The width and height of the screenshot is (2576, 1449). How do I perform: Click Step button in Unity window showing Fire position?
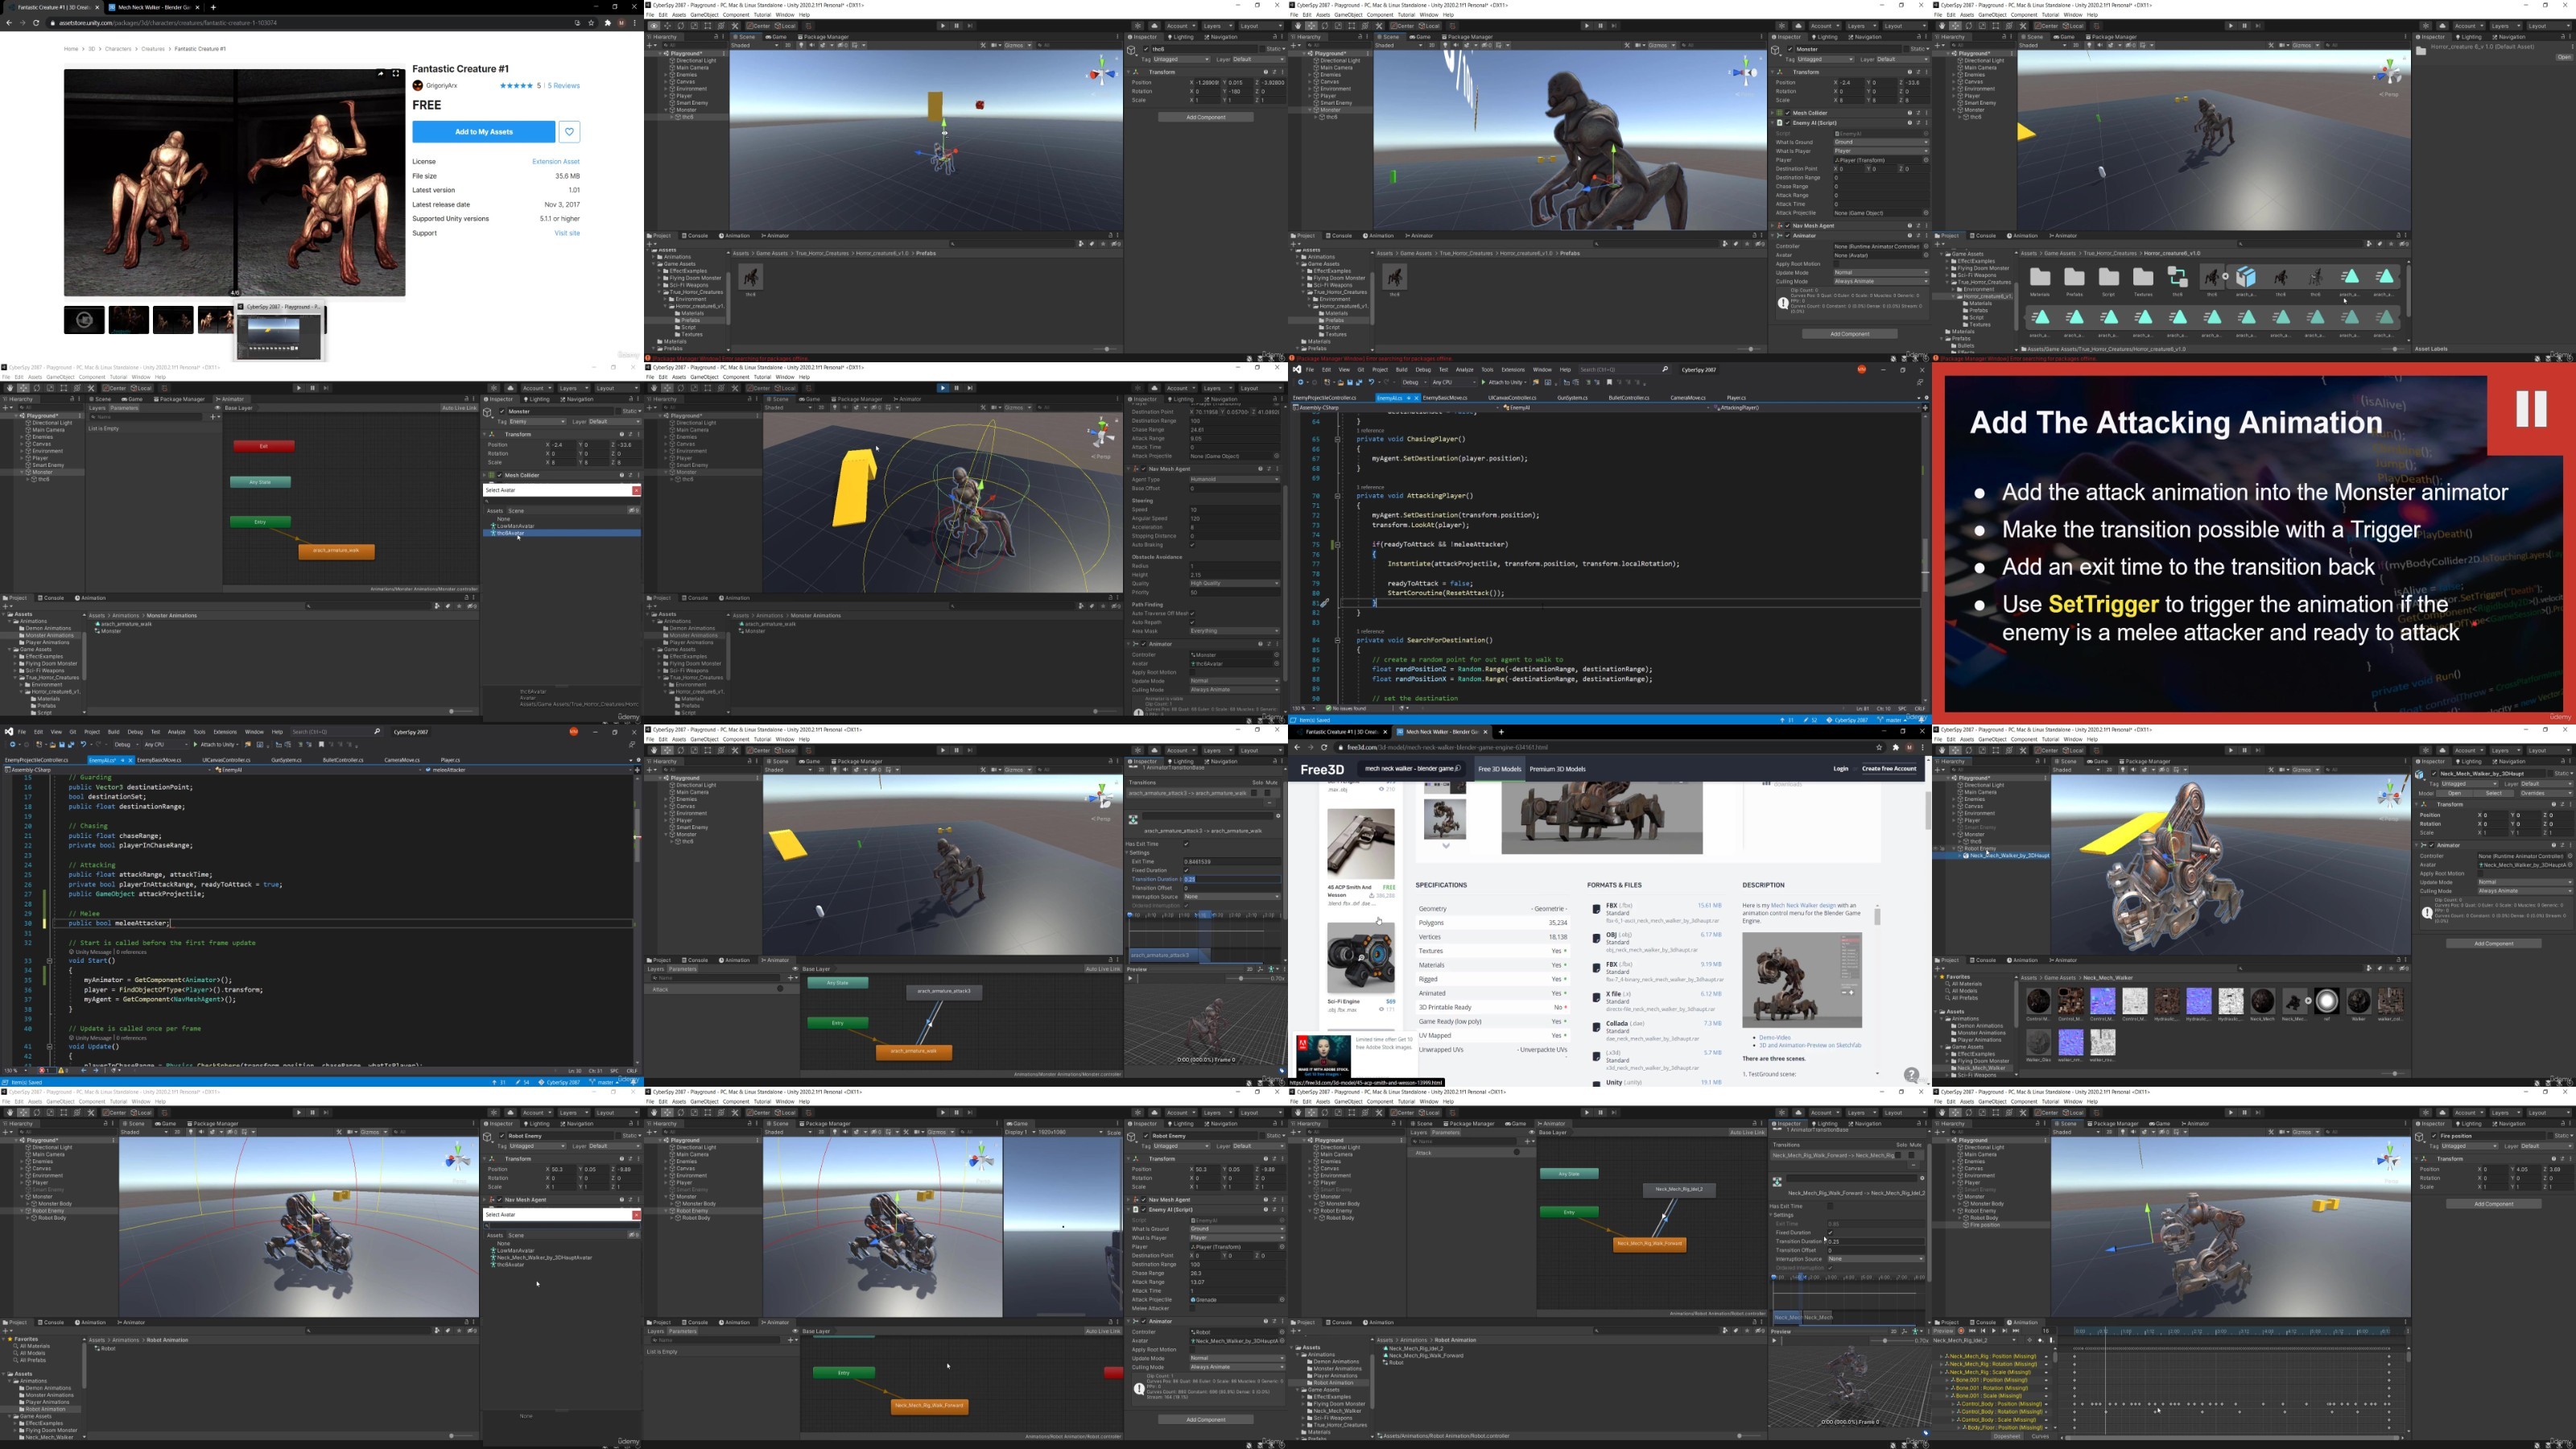coord(2258,1112)
